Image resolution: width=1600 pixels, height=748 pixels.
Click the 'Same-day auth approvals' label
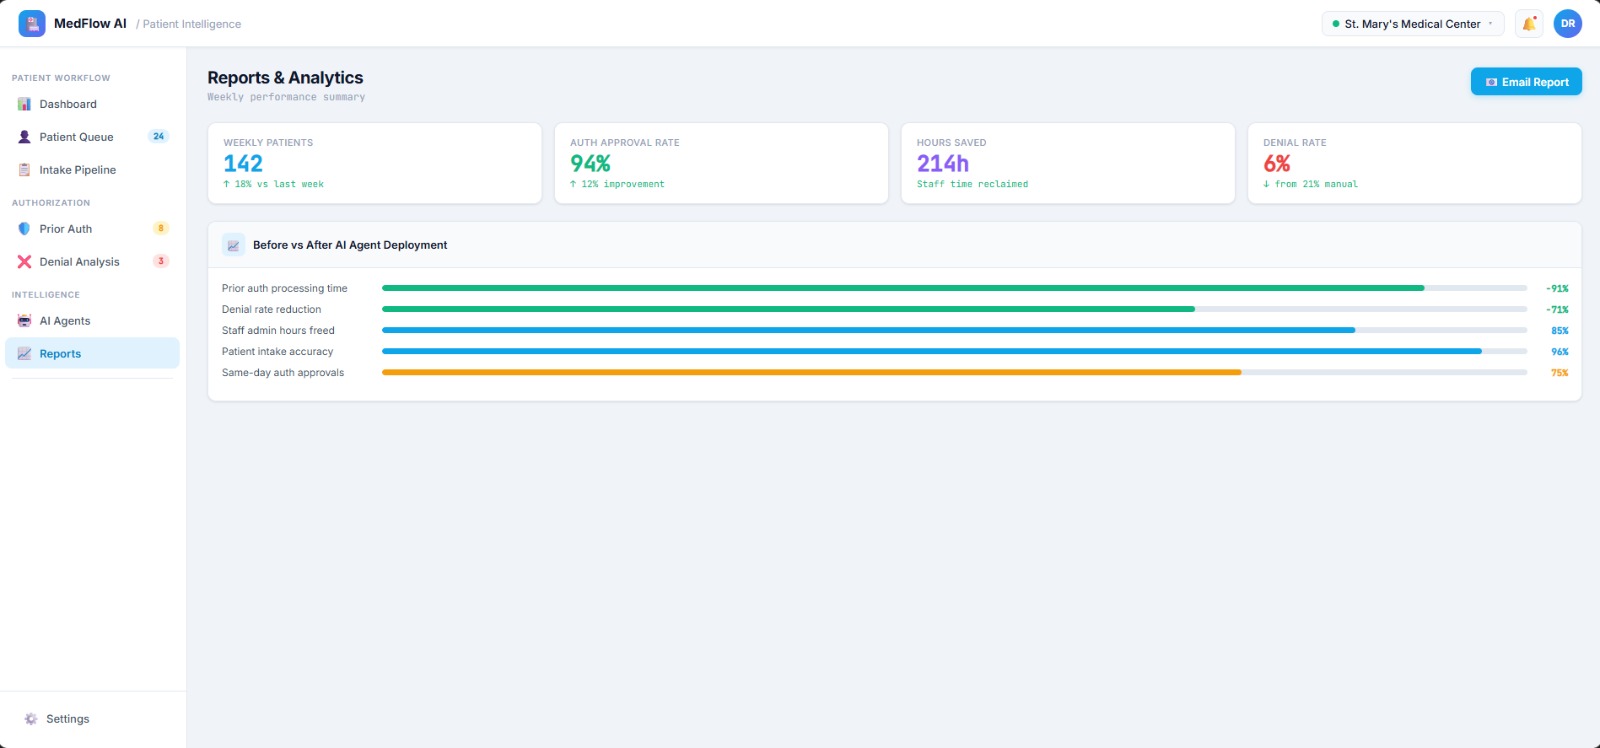(x=283, y=373)
